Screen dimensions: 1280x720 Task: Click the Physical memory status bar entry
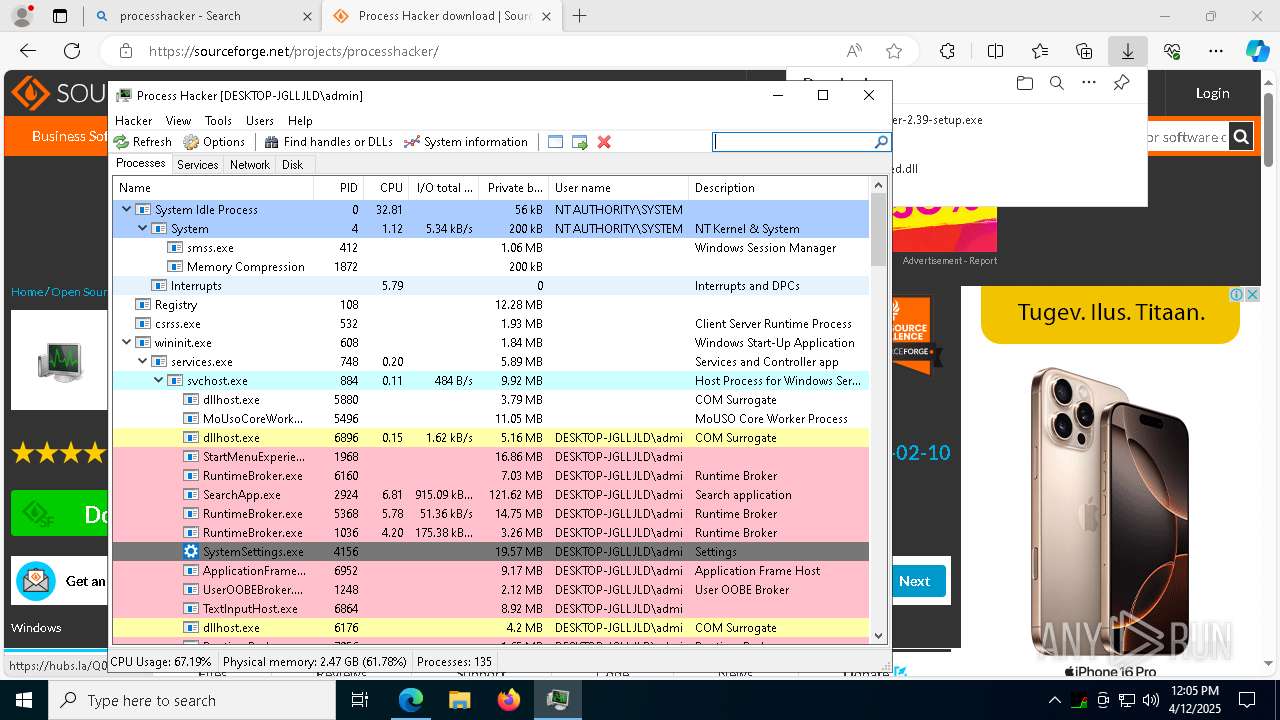pyautogui.click(x=315, y=662)
